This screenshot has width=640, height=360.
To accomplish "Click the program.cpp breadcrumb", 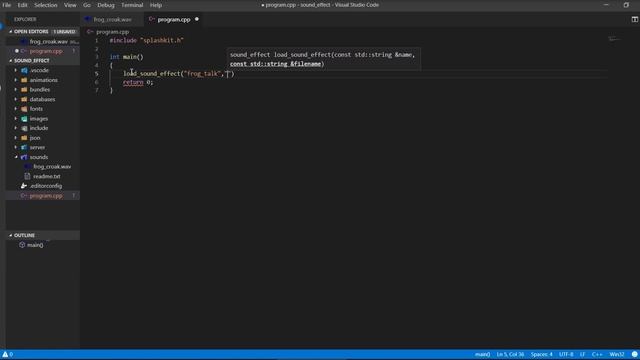I will pyautogui.click(x=112, y=31).
